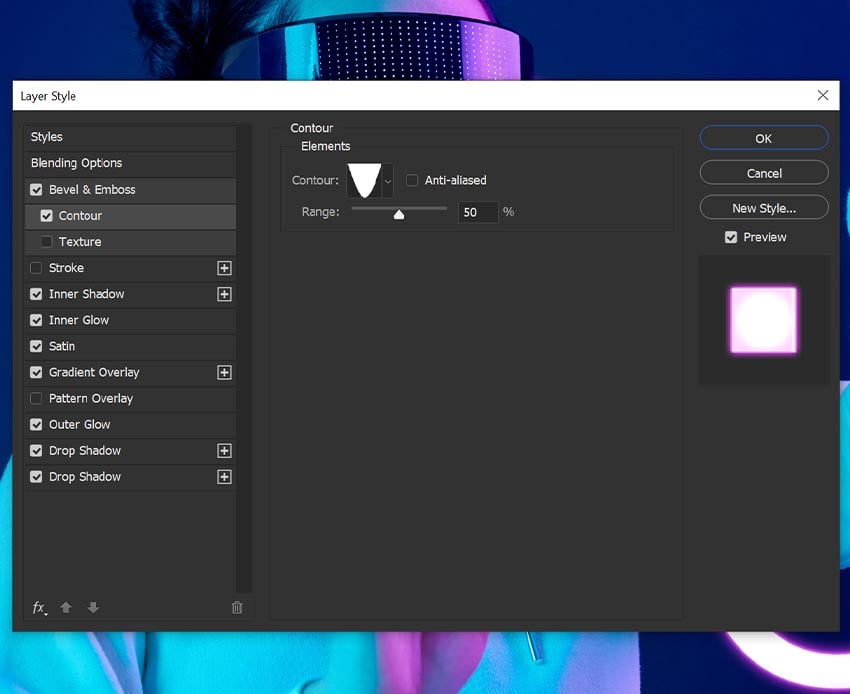Click the Range slider handle

click(399, 215)
